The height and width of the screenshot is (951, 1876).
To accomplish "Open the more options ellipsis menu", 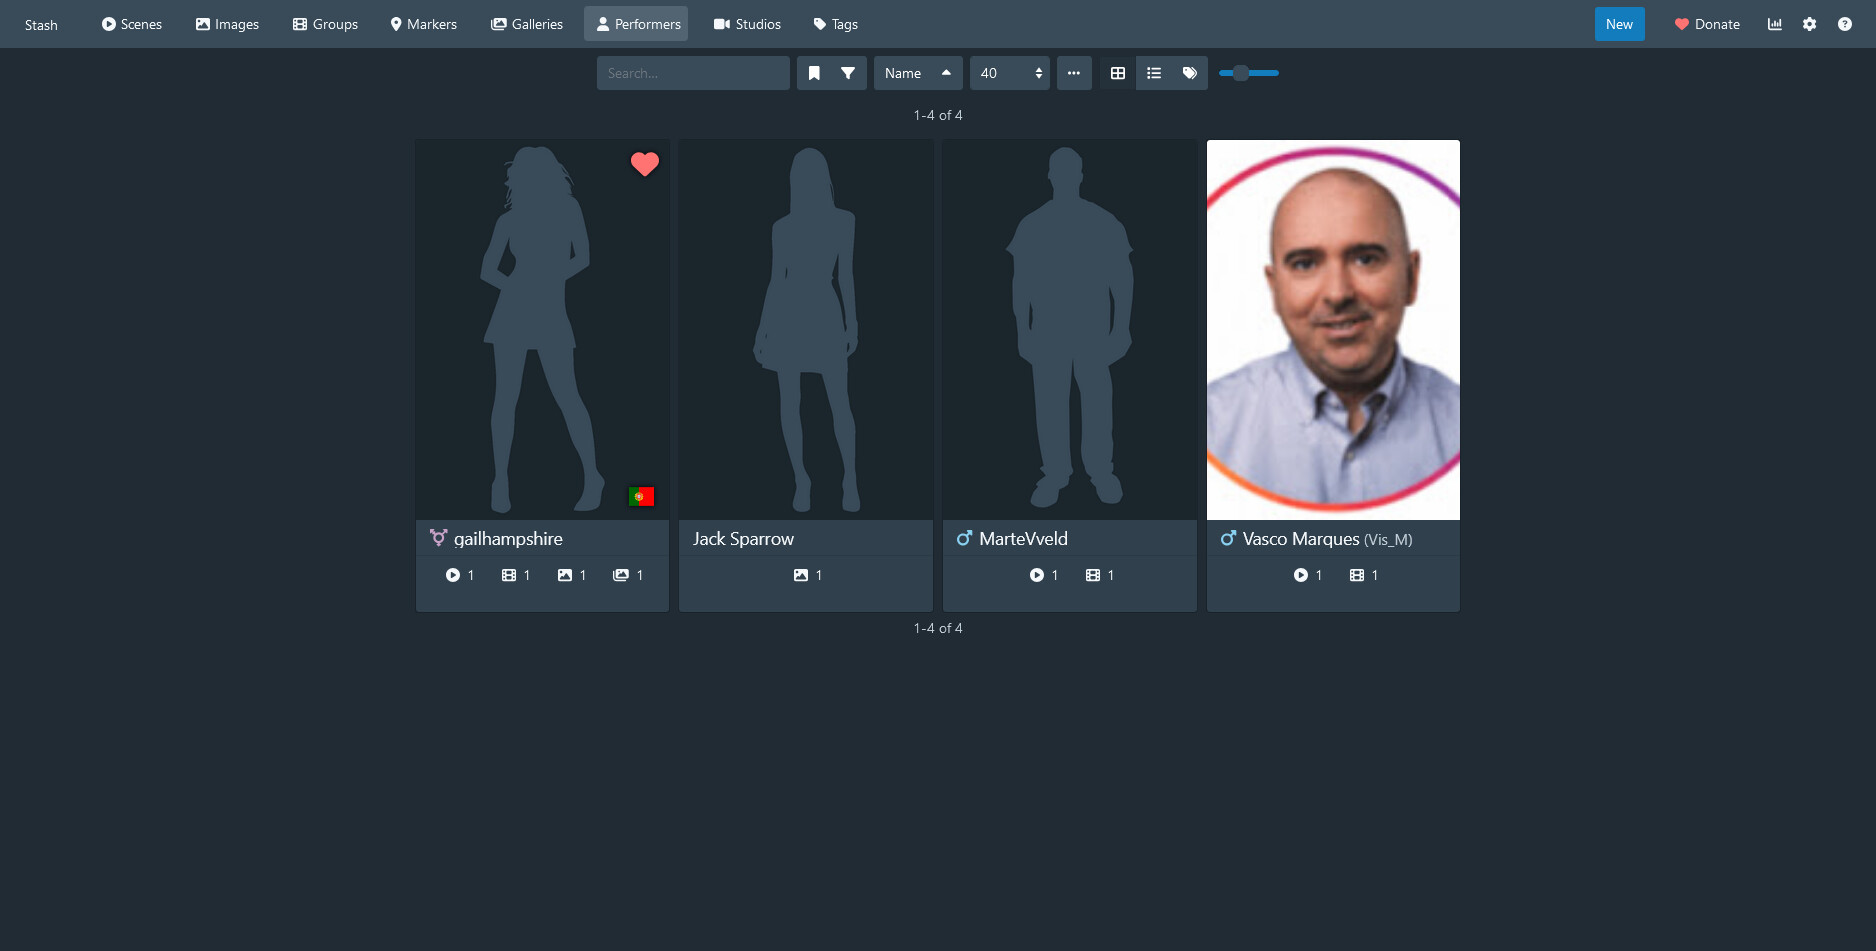I will tap(1074, 73).
